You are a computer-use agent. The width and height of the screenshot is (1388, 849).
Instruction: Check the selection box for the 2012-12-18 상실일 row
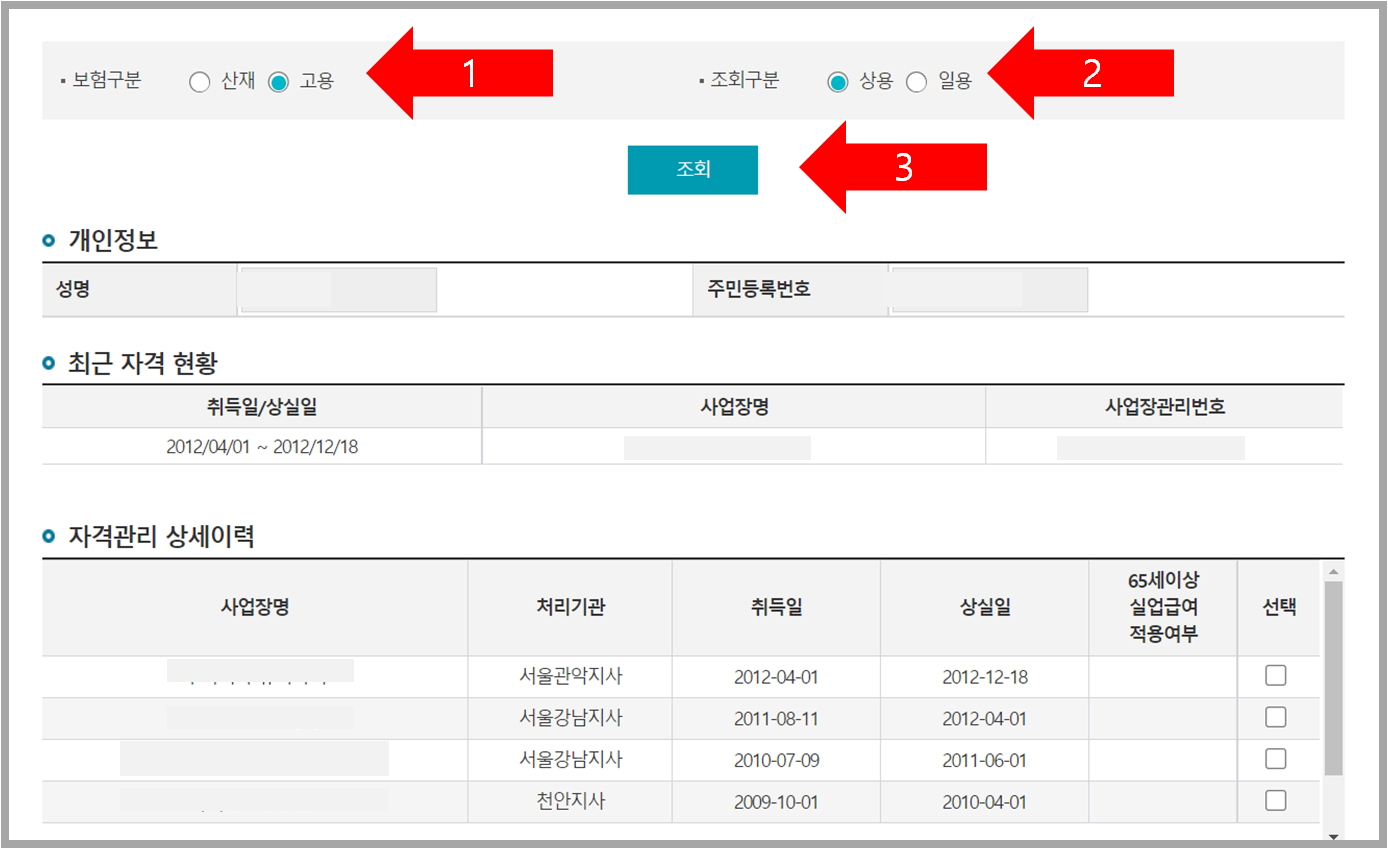point(1276,676)
